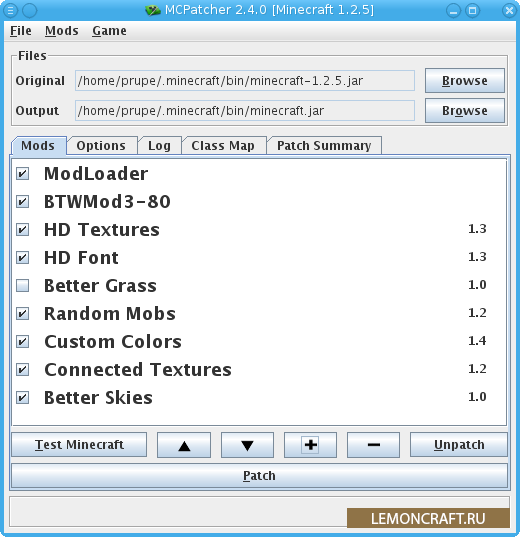Switch to the Patch Summary tab
The width and height of the screenshot is (520, 537).
click(x=324, y=146)
